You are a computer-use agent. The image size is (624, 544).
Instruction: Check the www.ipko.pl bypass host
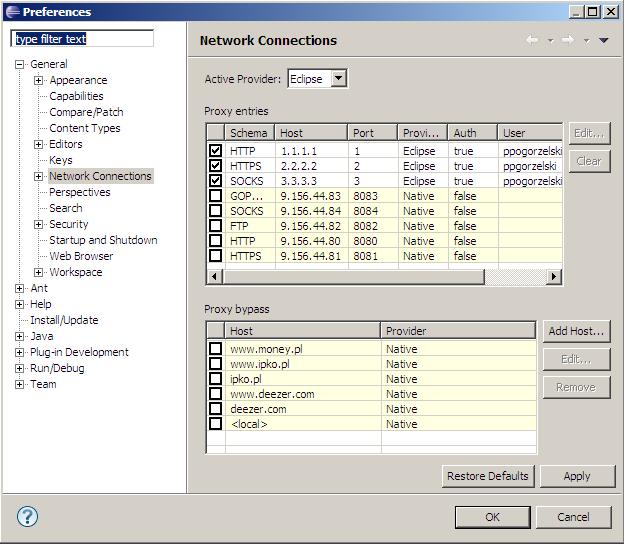point(215,363)
